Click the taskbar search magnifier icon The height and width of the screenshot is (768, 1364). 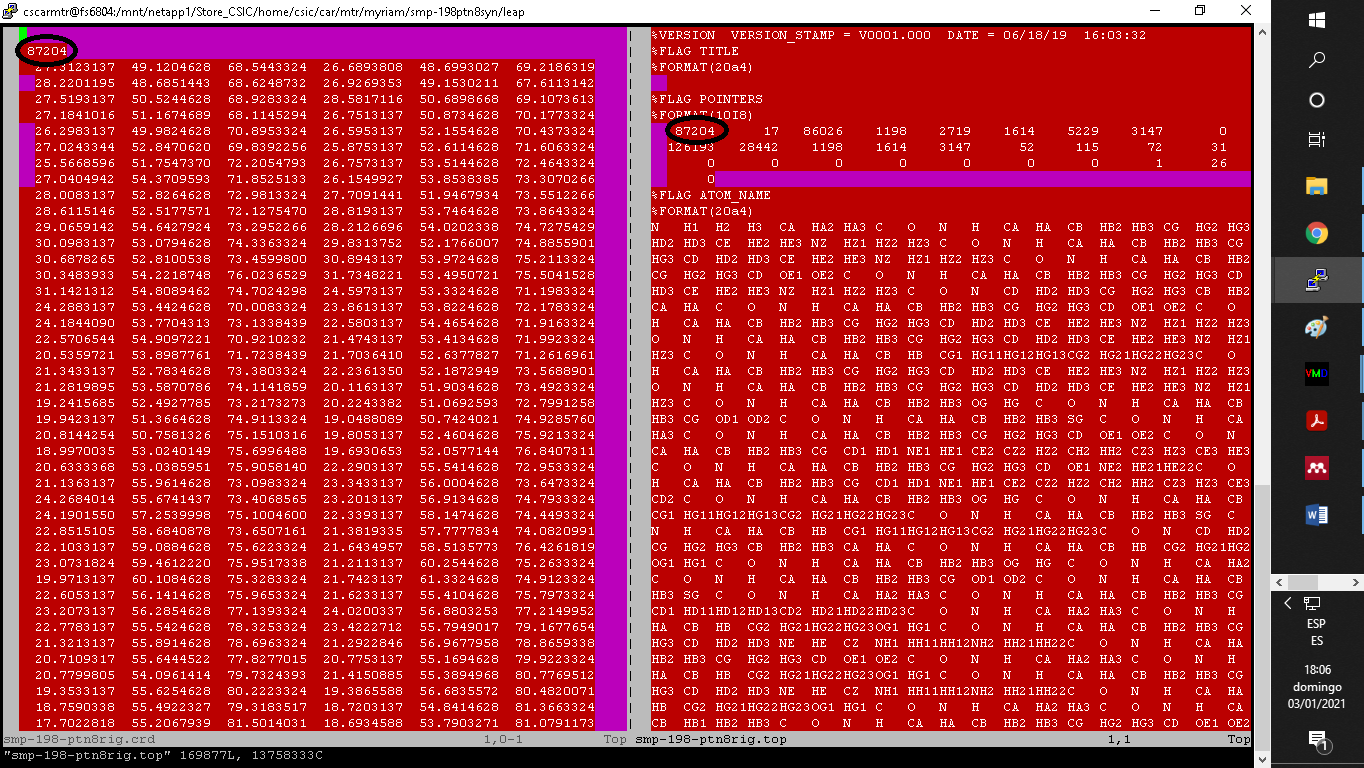pos(1317,60)
